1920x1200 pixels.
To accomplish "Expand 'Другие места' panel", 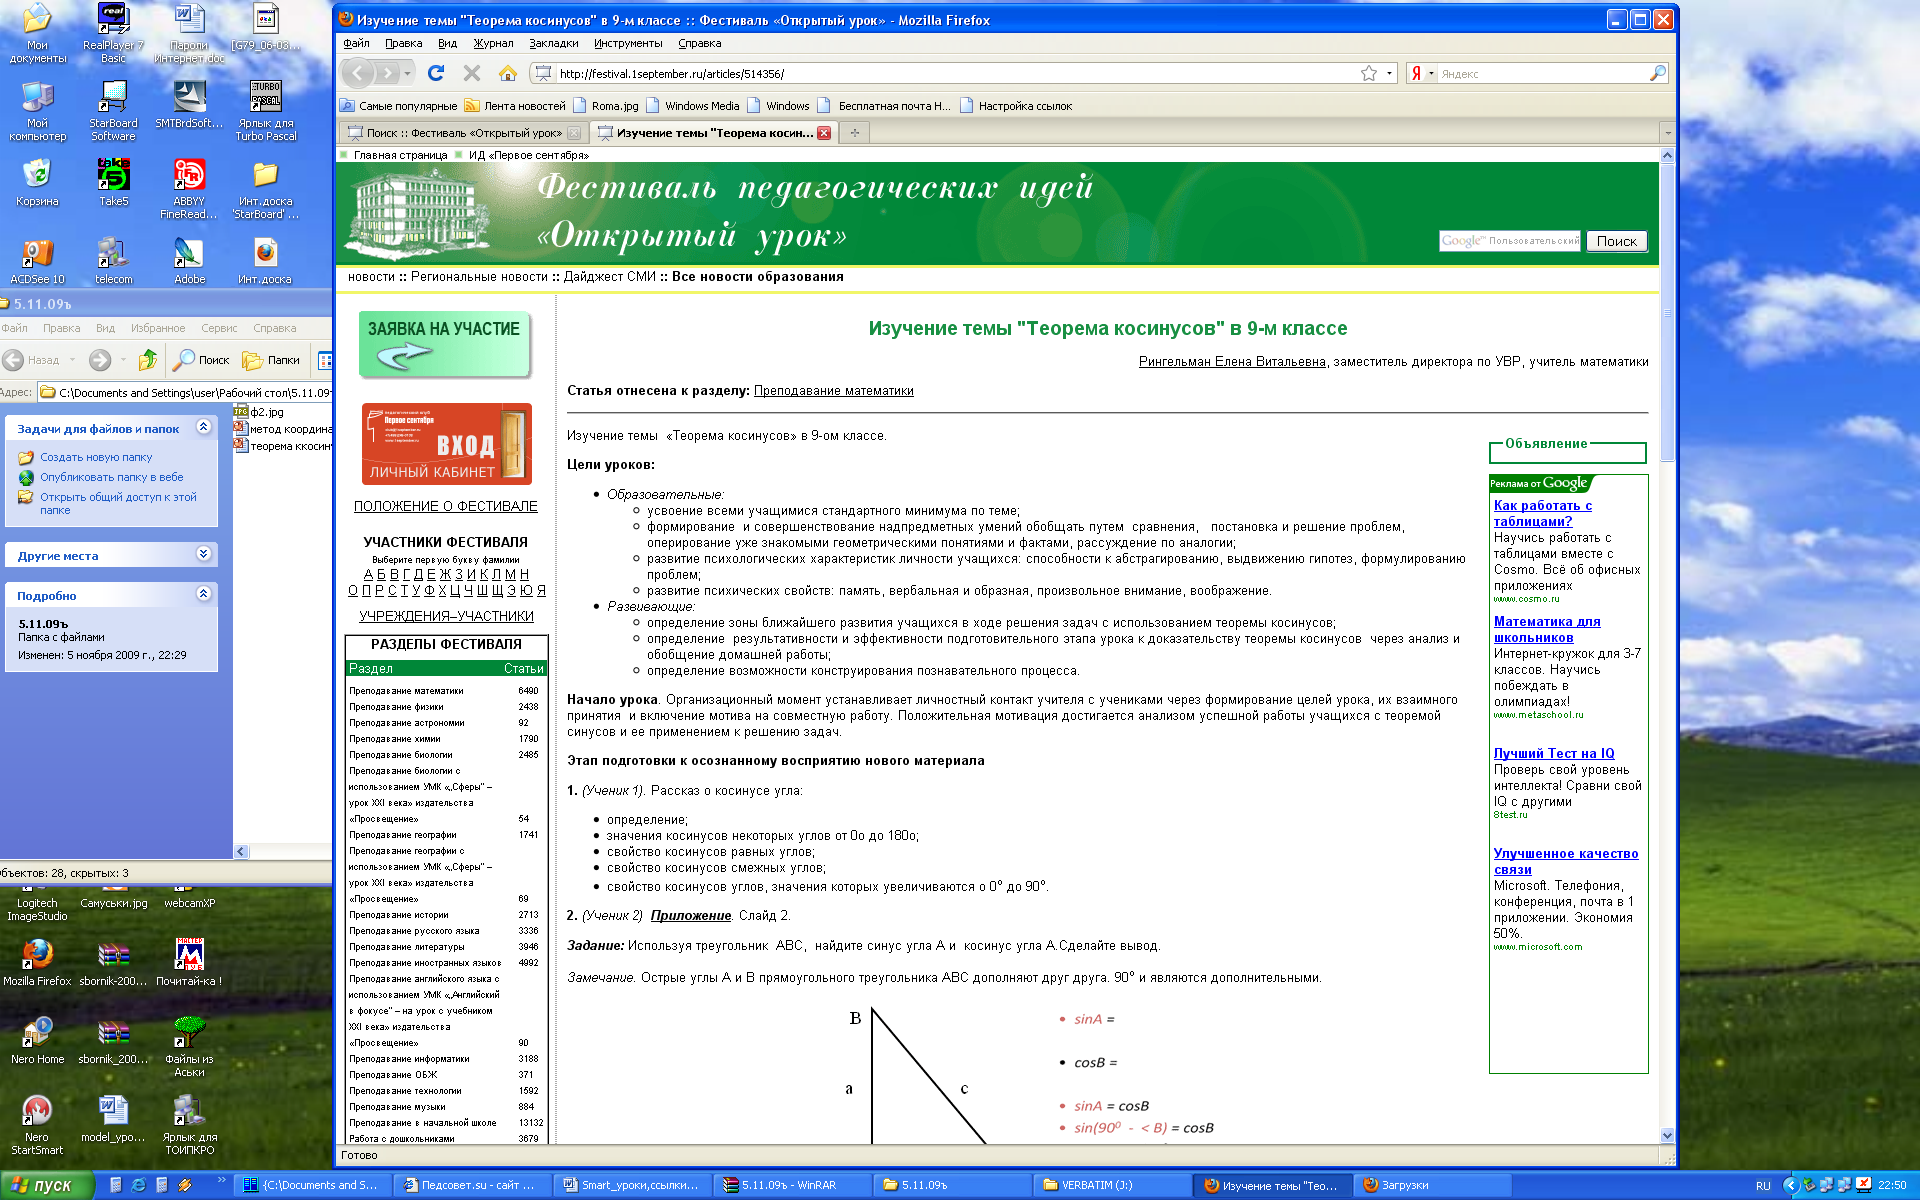I will click(x=203, y=554).
